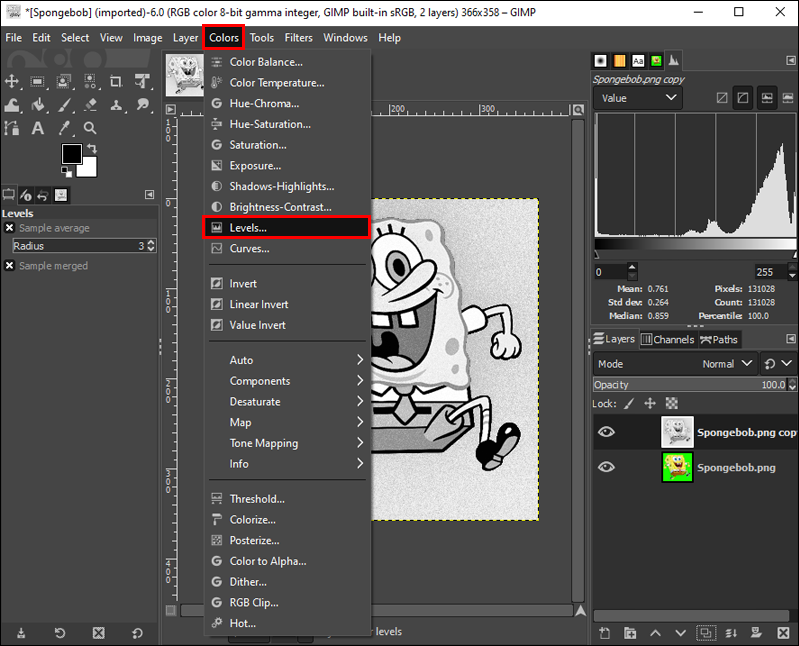
Task: Raise the selected layer
Action: pos(655,633)
